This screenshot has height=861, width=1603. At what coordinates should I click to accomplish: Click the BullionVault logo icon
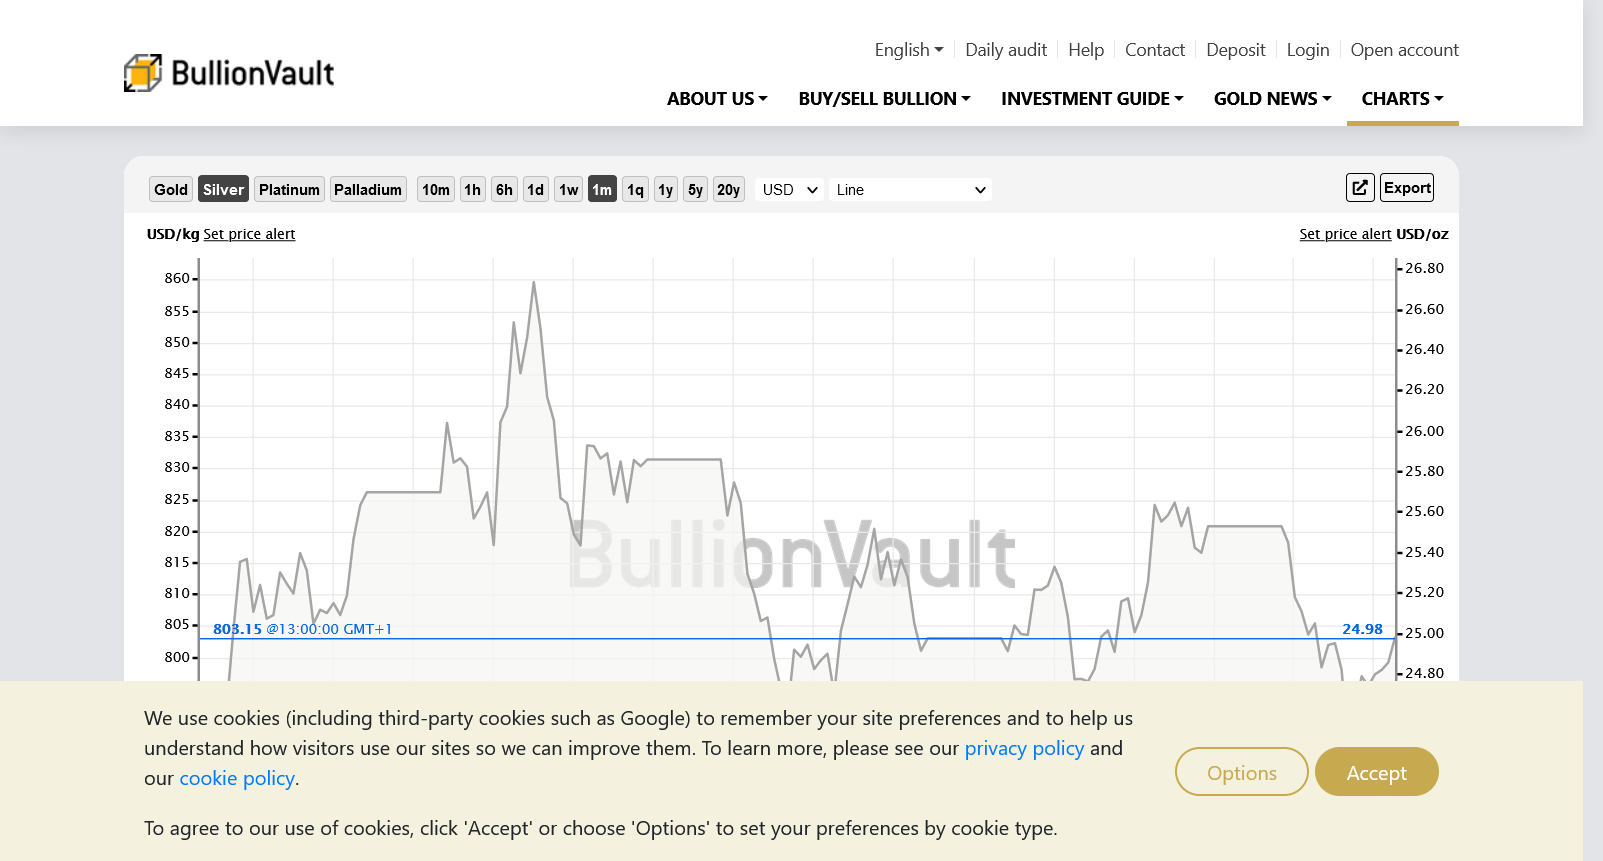pyautogui.click(x=143, y=73)
